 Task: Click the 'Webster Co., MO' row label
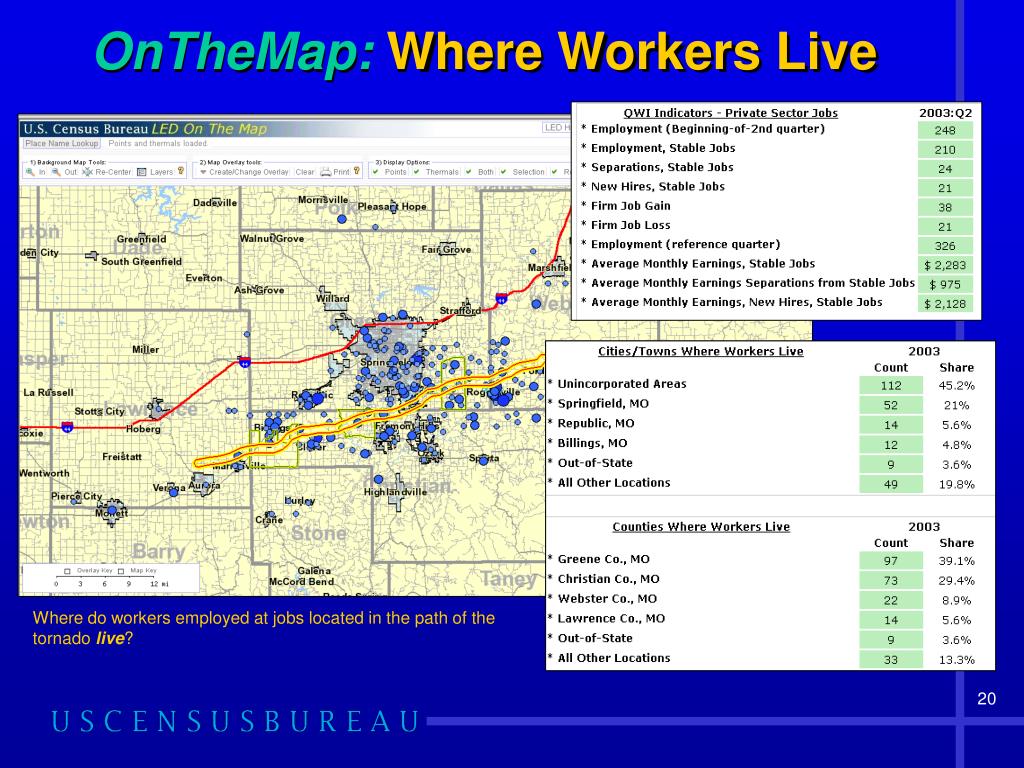click(x=607, y=599)
